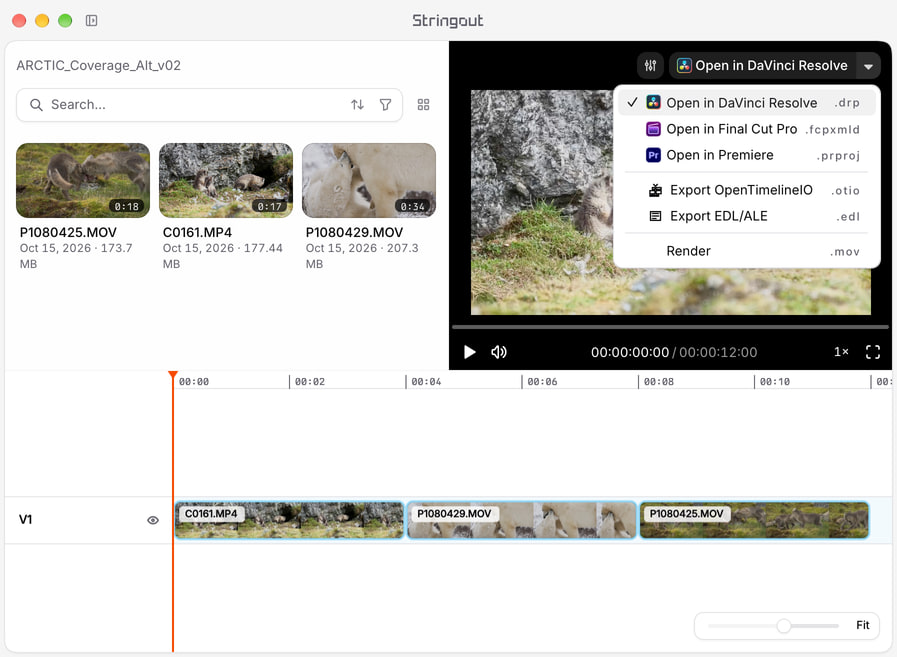Expand the export options dropdown arrow
The image size is (897, 657).
point(868,66)
